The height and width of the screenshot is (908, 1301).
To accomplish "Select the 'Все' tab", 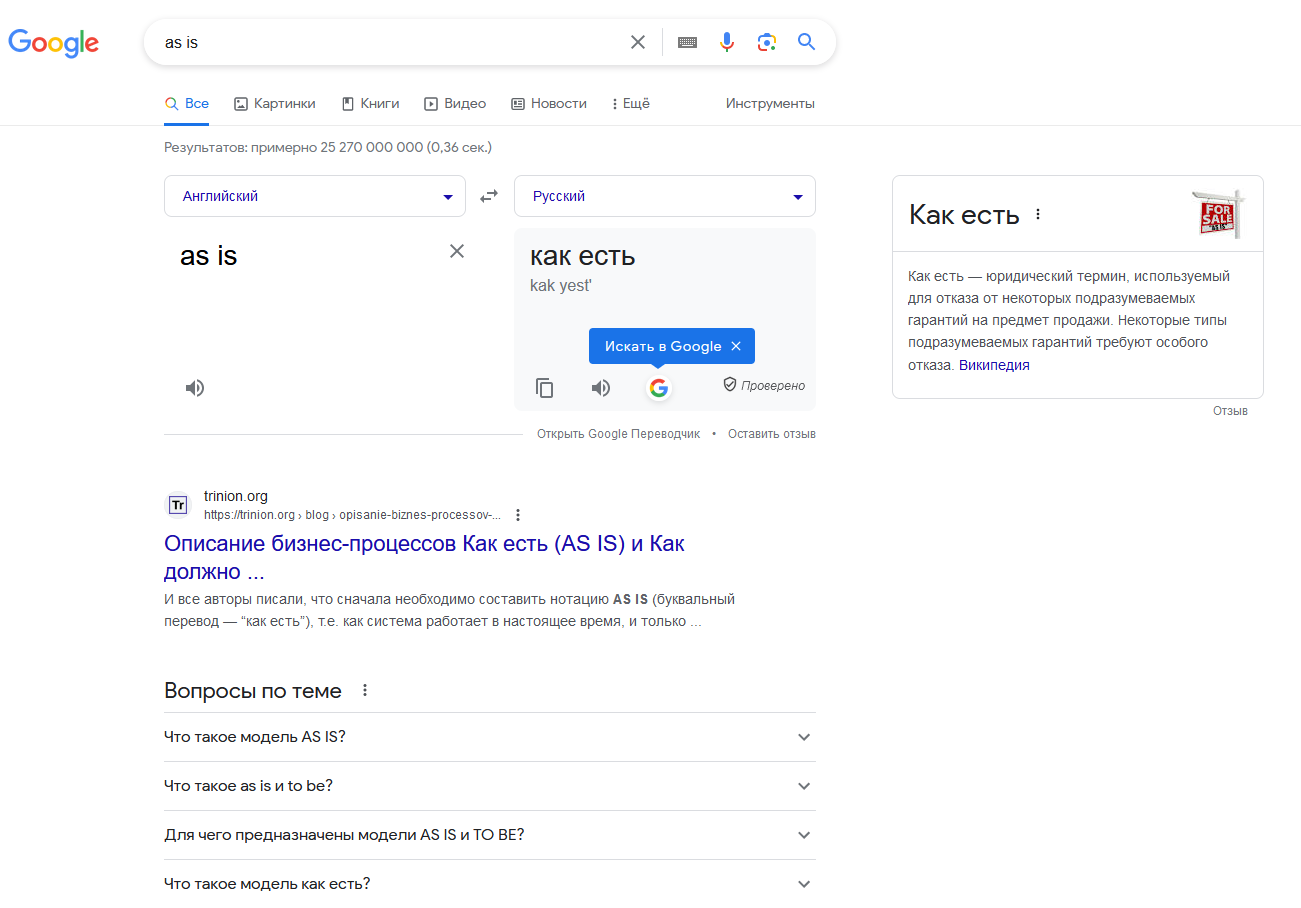I will click(187, 103).
